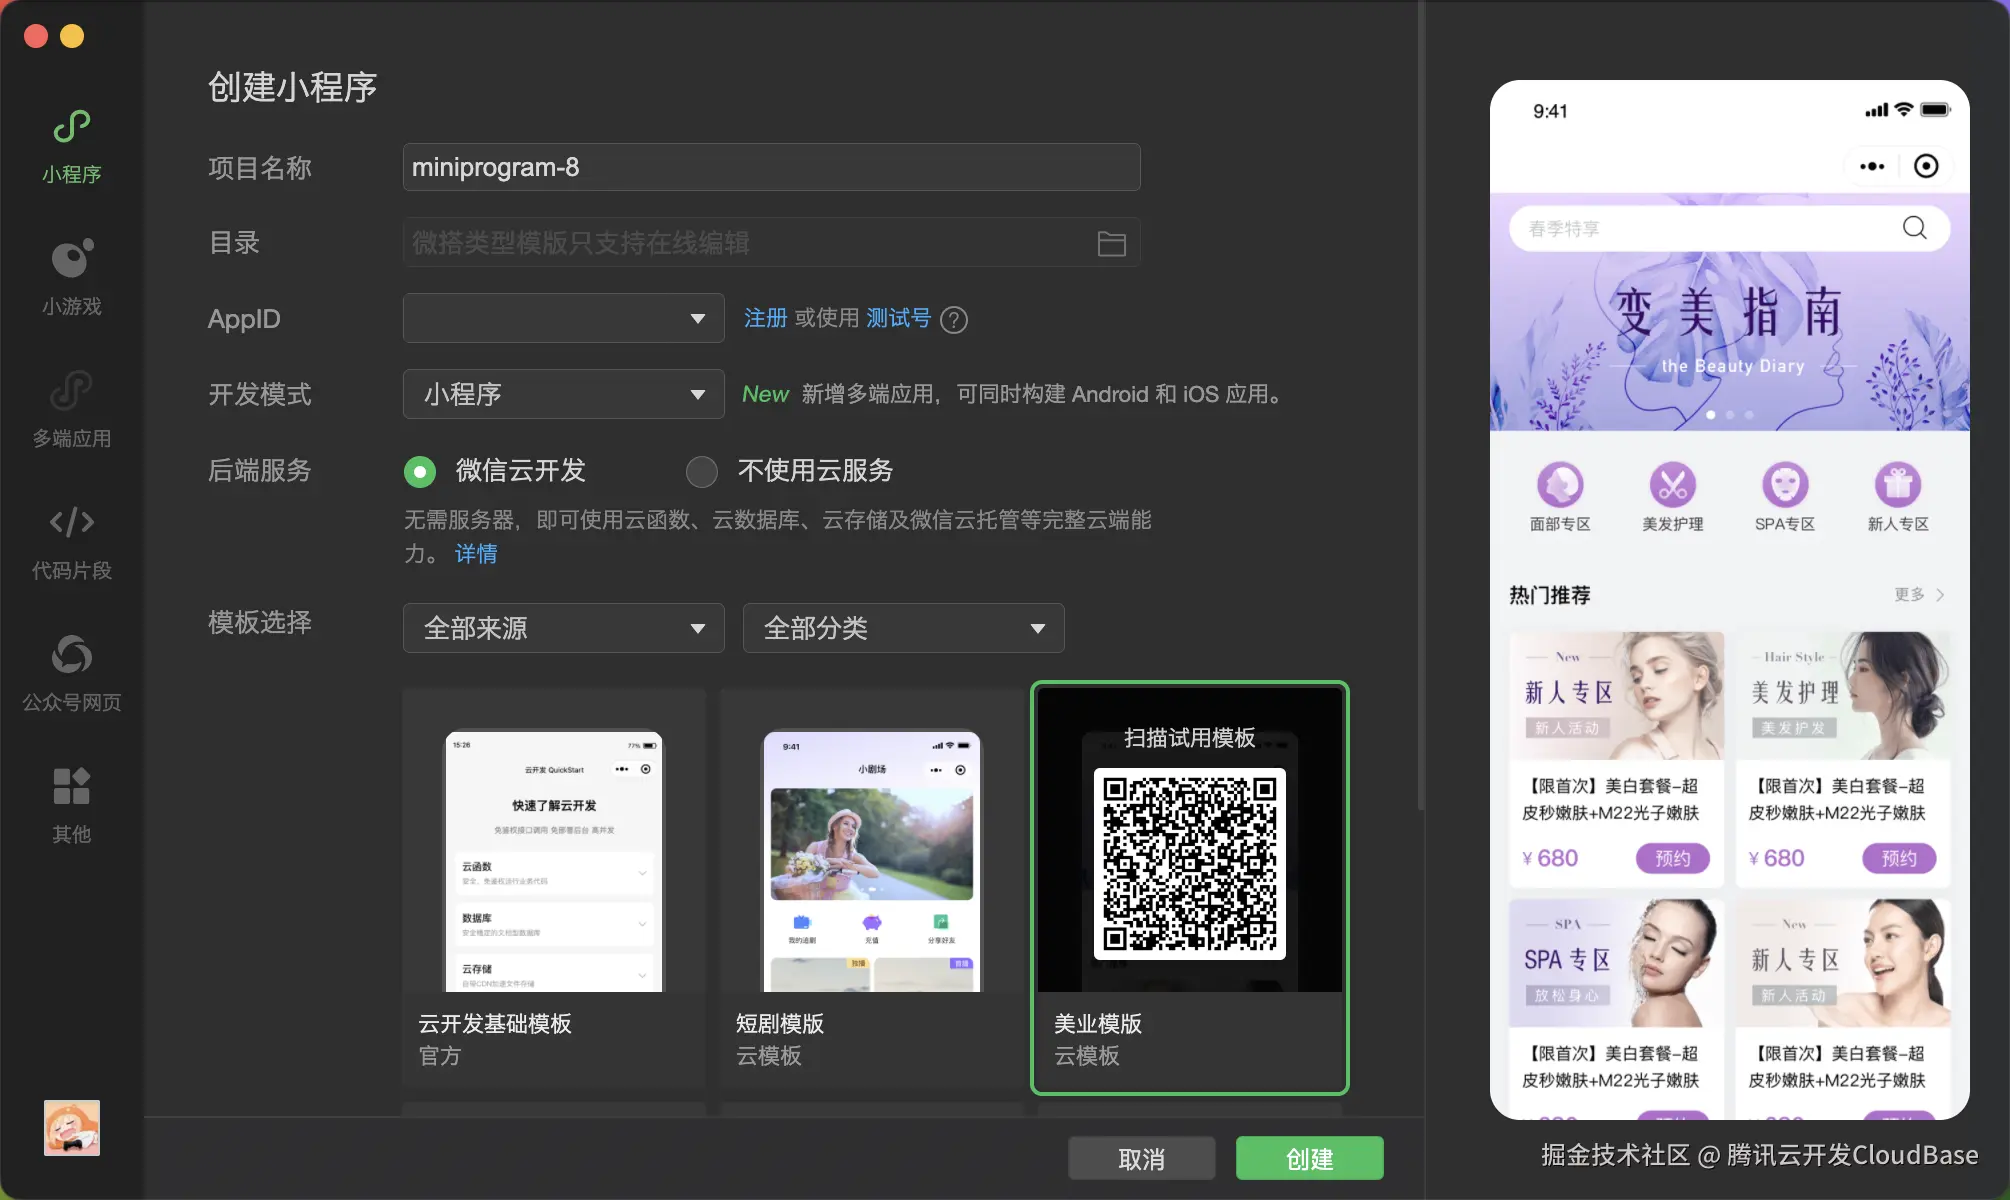Choose the 不使用云服务 radio option

click(702, 471)
